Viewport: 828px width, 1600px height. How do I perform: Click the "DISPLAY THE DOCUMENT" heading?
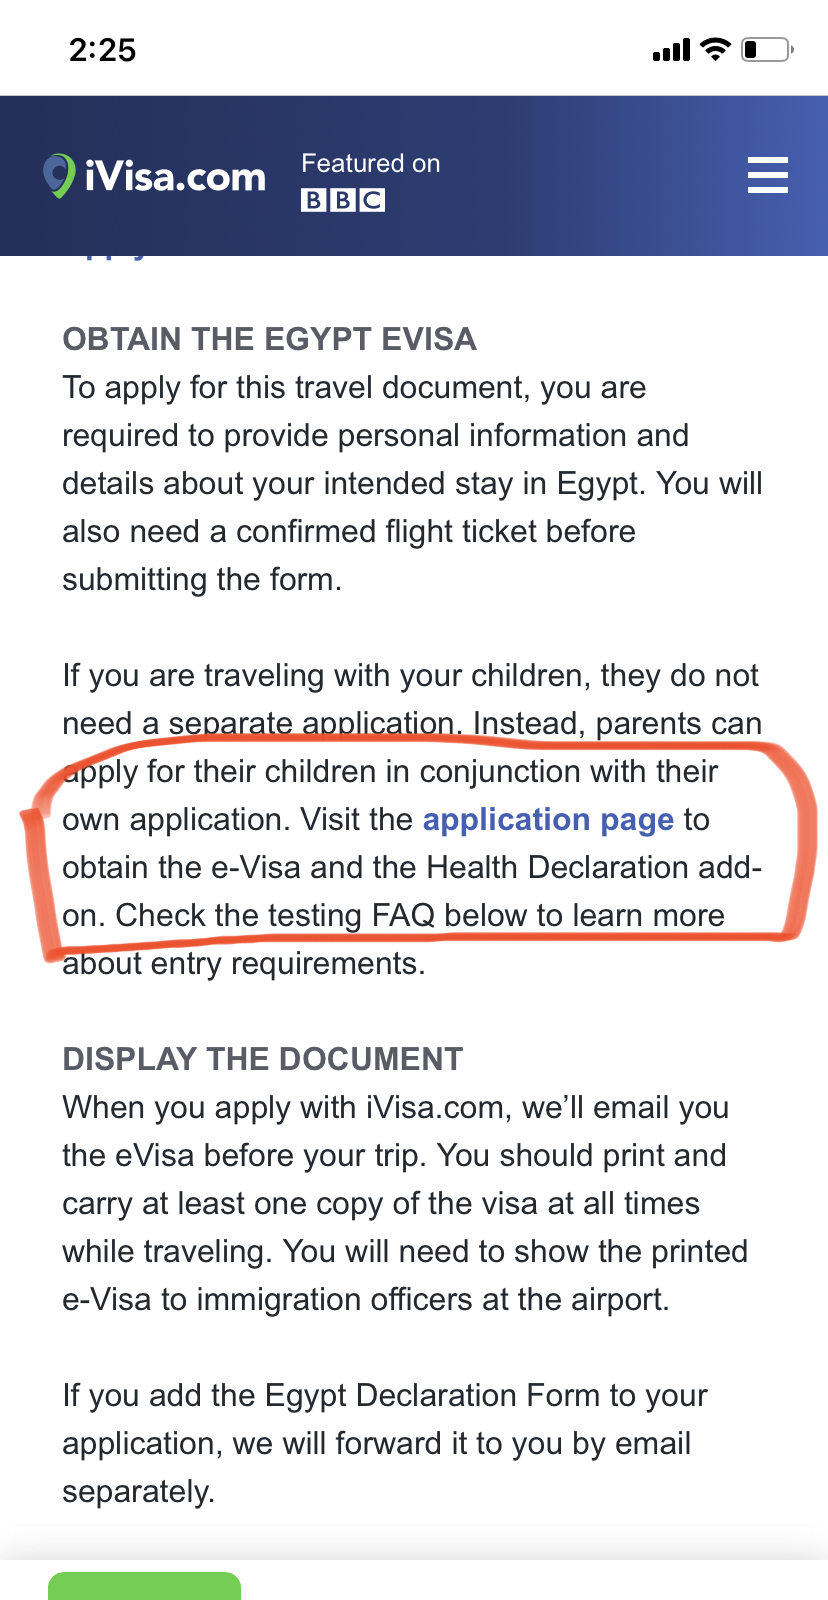[263, 1059]
